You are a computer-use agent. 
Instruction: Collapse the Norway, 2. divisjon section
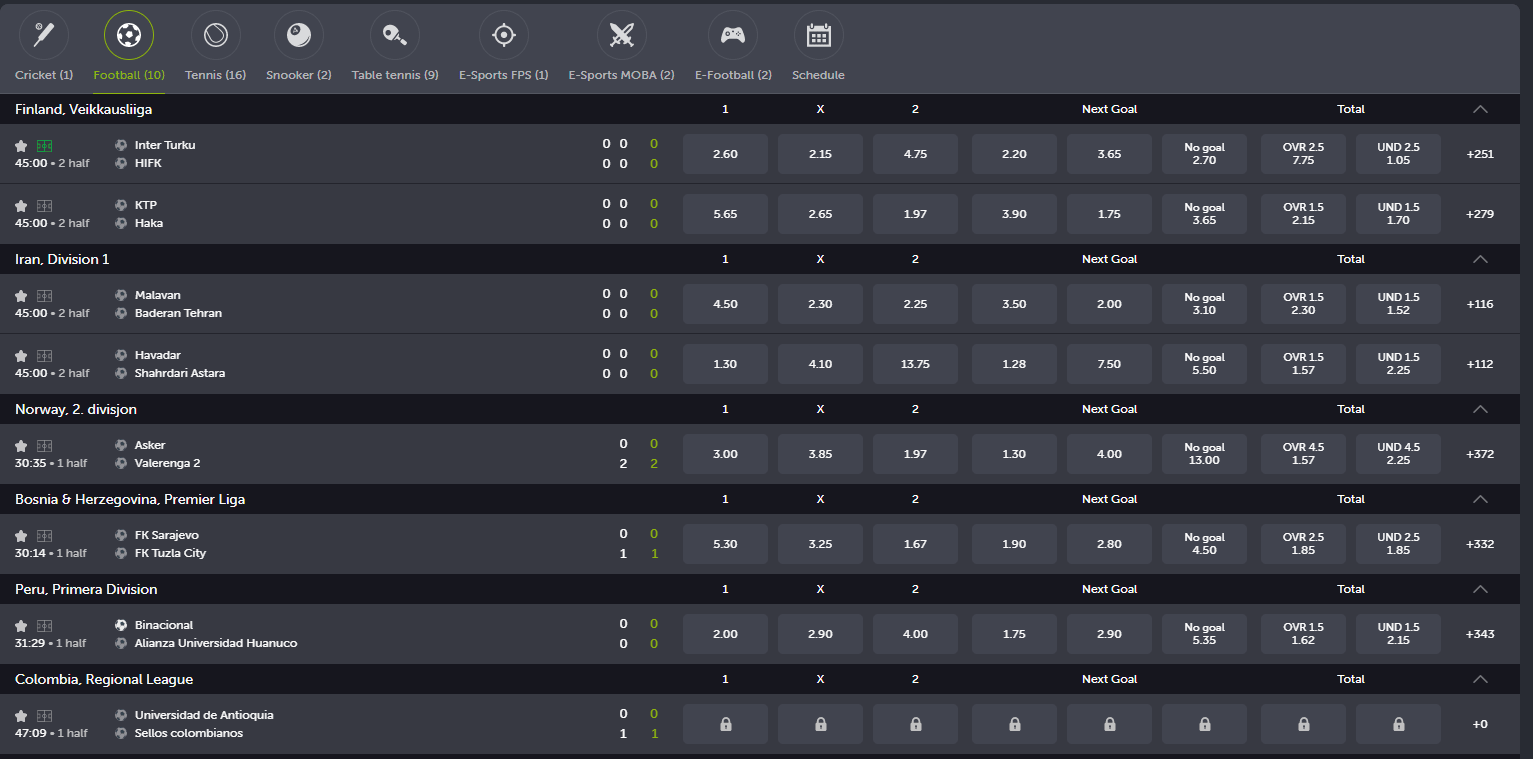tap(1480, 409)
